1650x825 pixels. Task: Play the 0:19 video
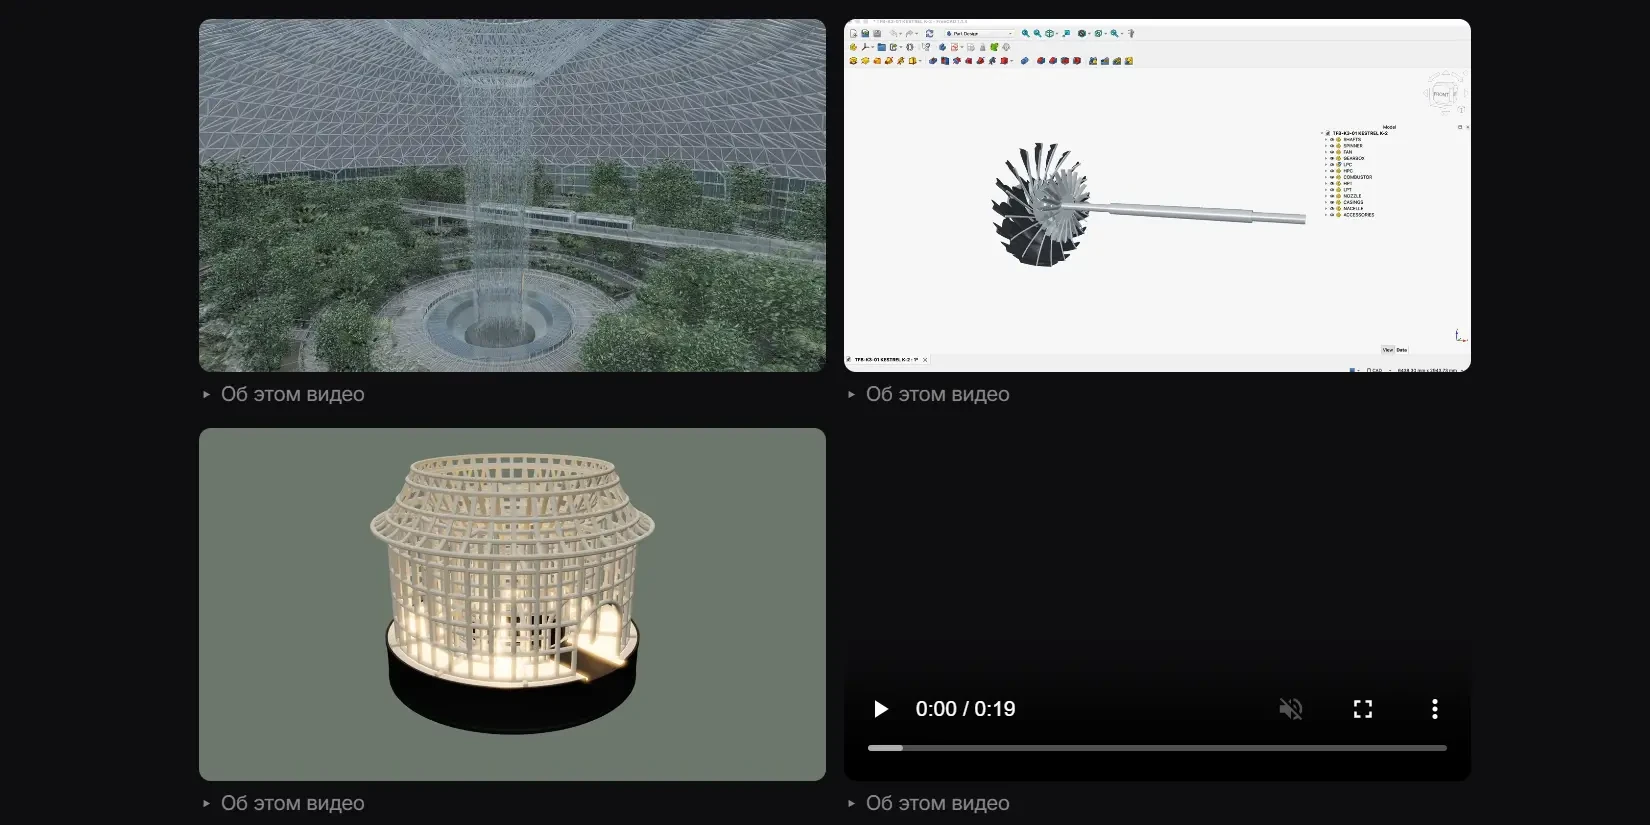point(881,709)
